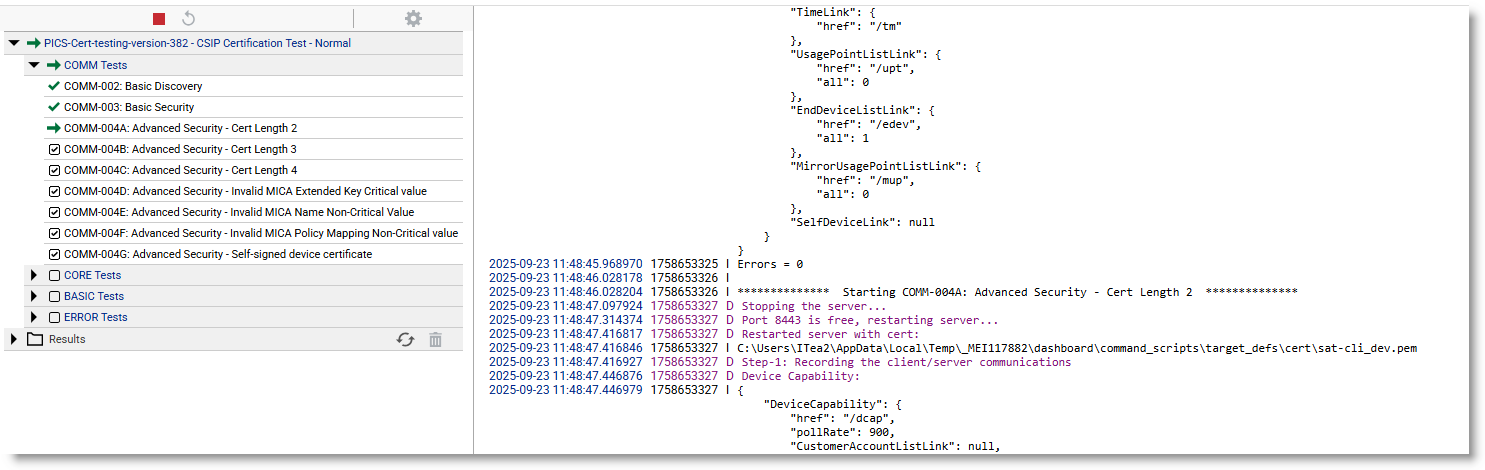Select COMM-003: Basic Security test
This screenshot has height=470, width=1485.
(129, 107)
